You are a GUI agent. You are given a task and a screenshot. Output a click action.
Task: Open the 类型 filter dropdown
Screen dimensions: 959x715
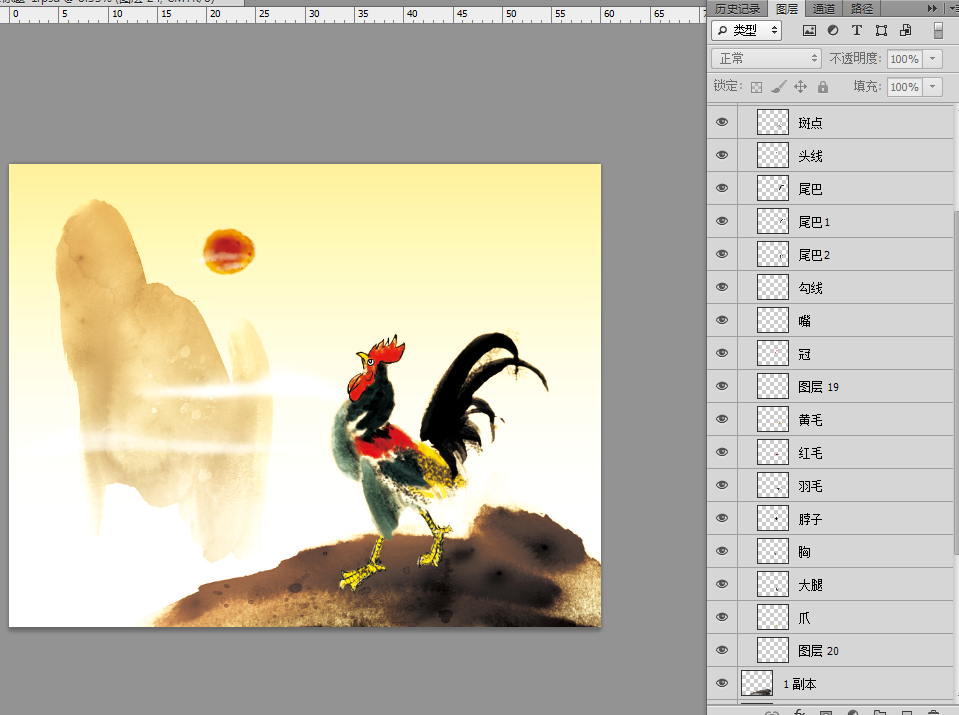pyautogui.click(x=747, y=30)
